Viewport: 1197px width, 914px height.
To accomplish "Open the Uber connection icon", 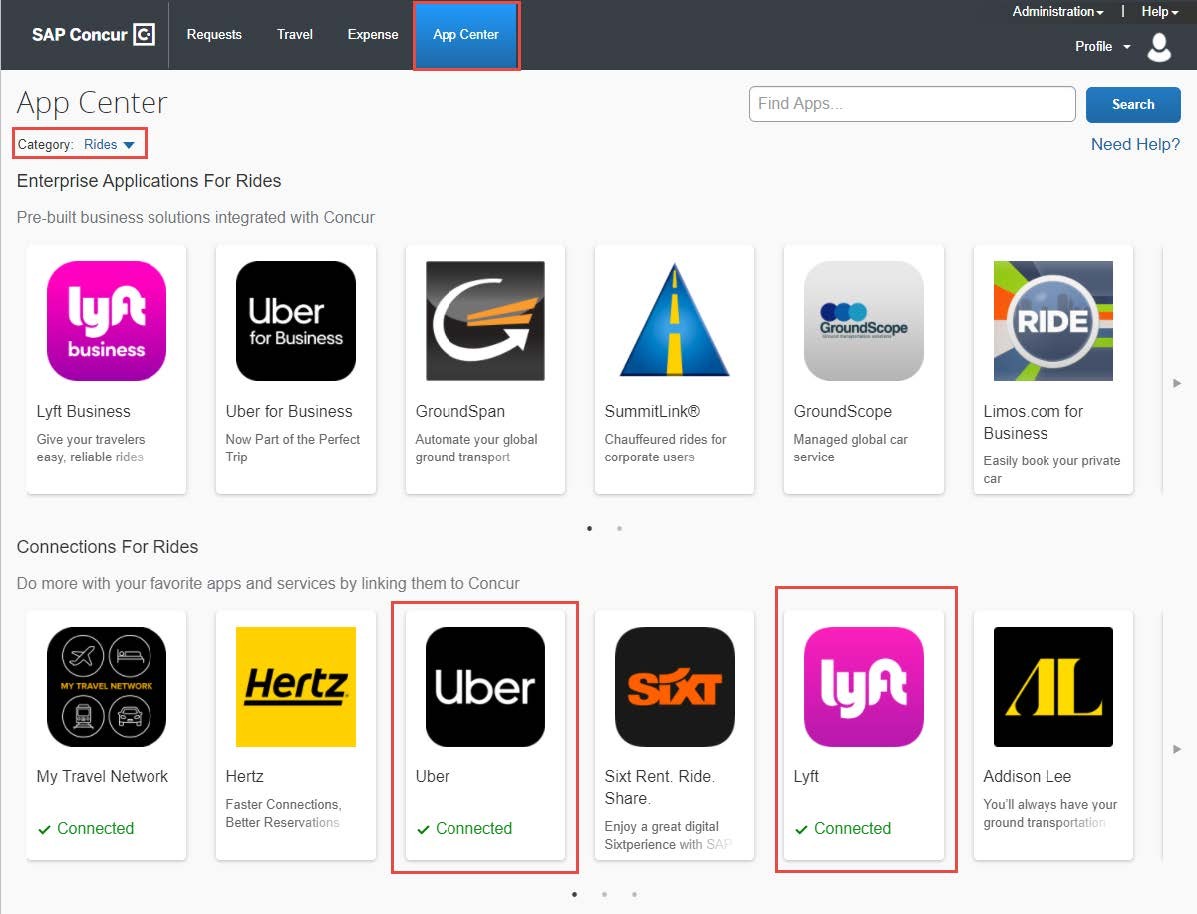I will pyautogui.click(x=486, y=686).
